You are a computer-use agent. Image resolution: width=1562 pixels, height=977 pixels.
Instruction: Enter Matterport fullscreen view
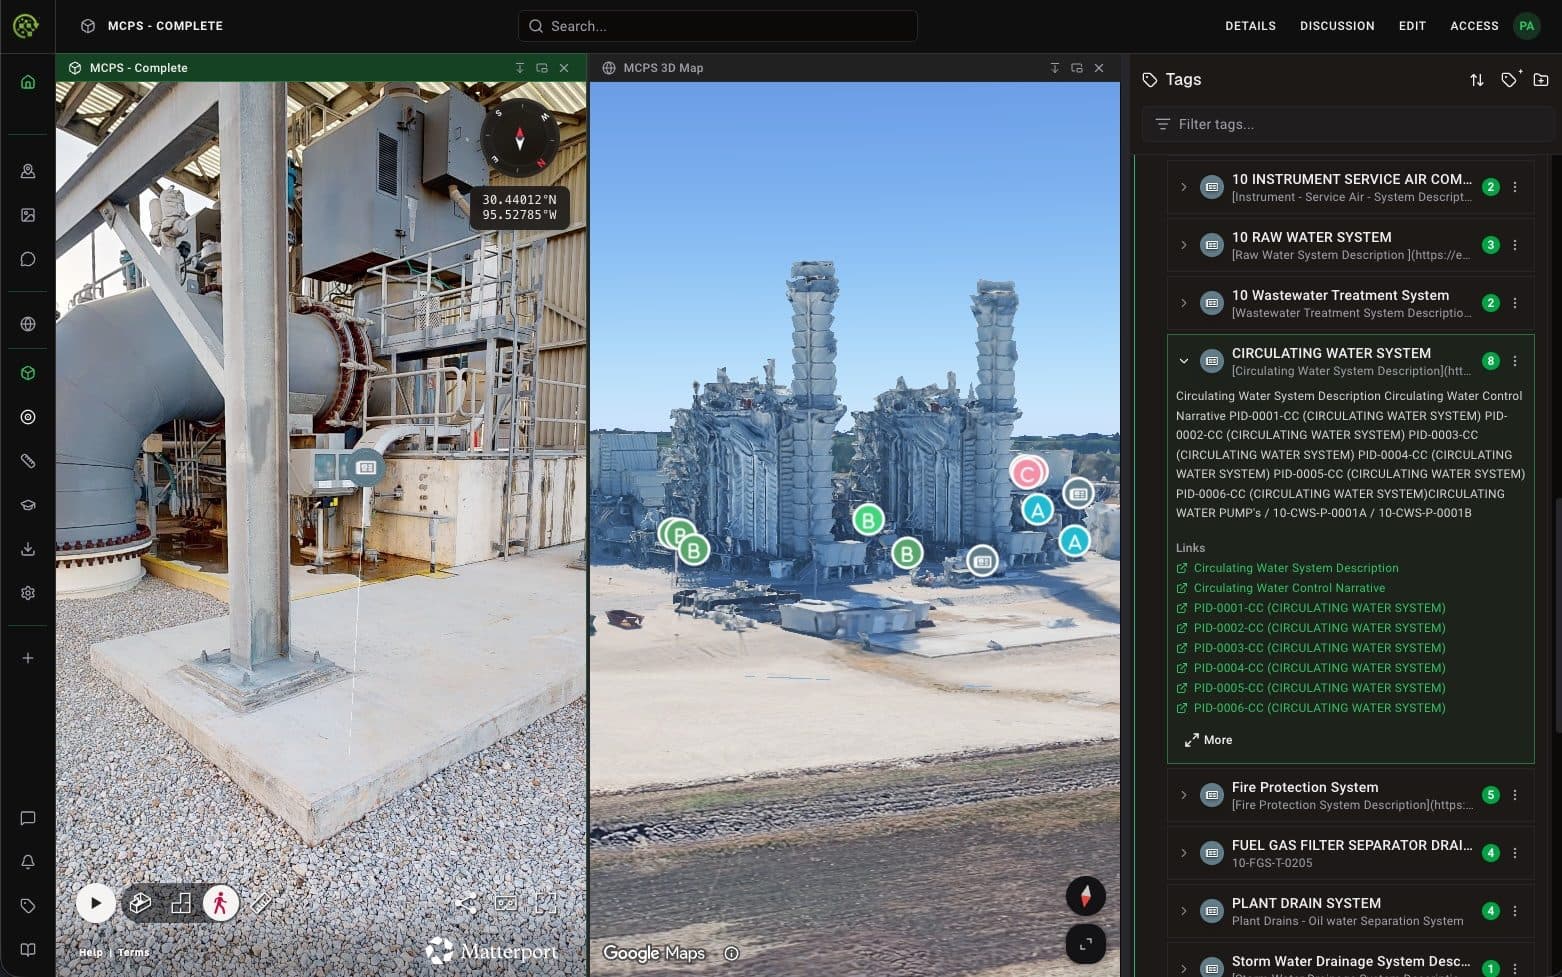[545, 903]
